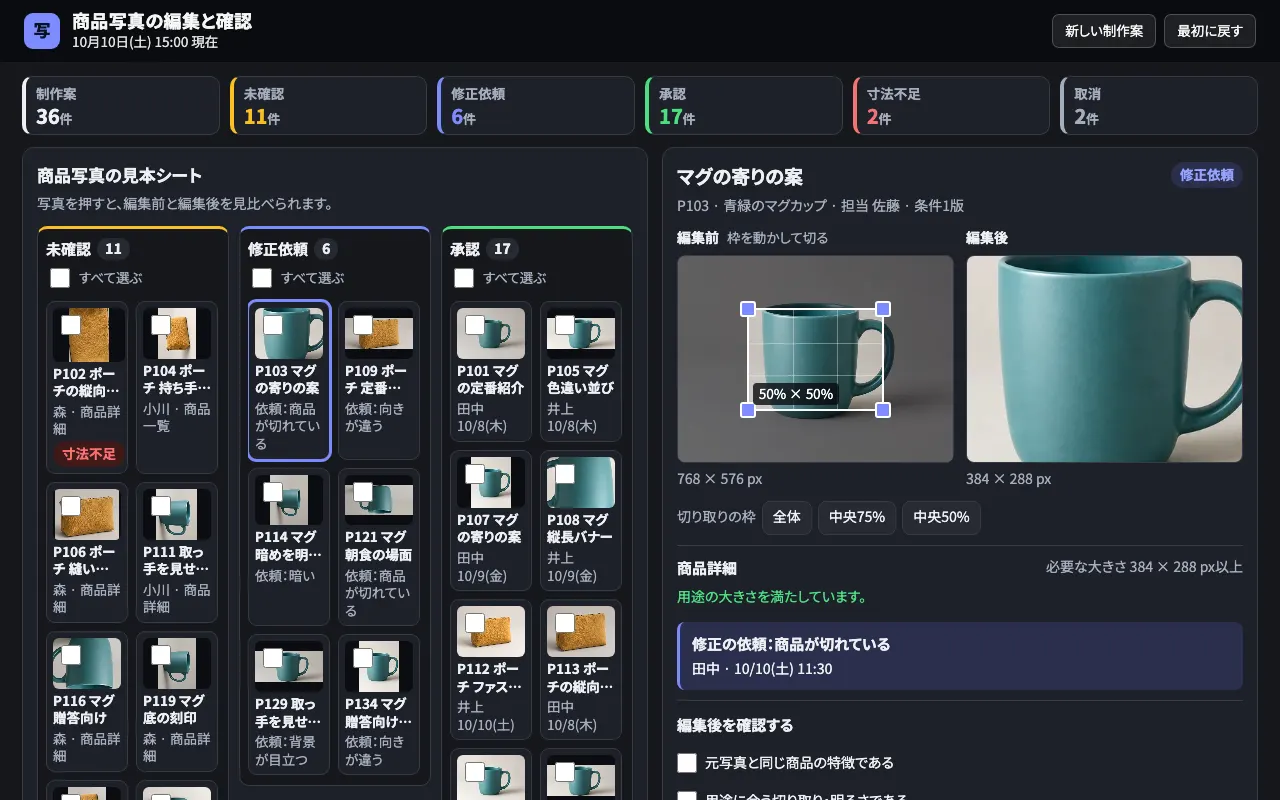The image size is (1280, 800).
Task: Click the 用途の大きさを満たしています status message
Action: pyautogui.click(x=772, y=597)
